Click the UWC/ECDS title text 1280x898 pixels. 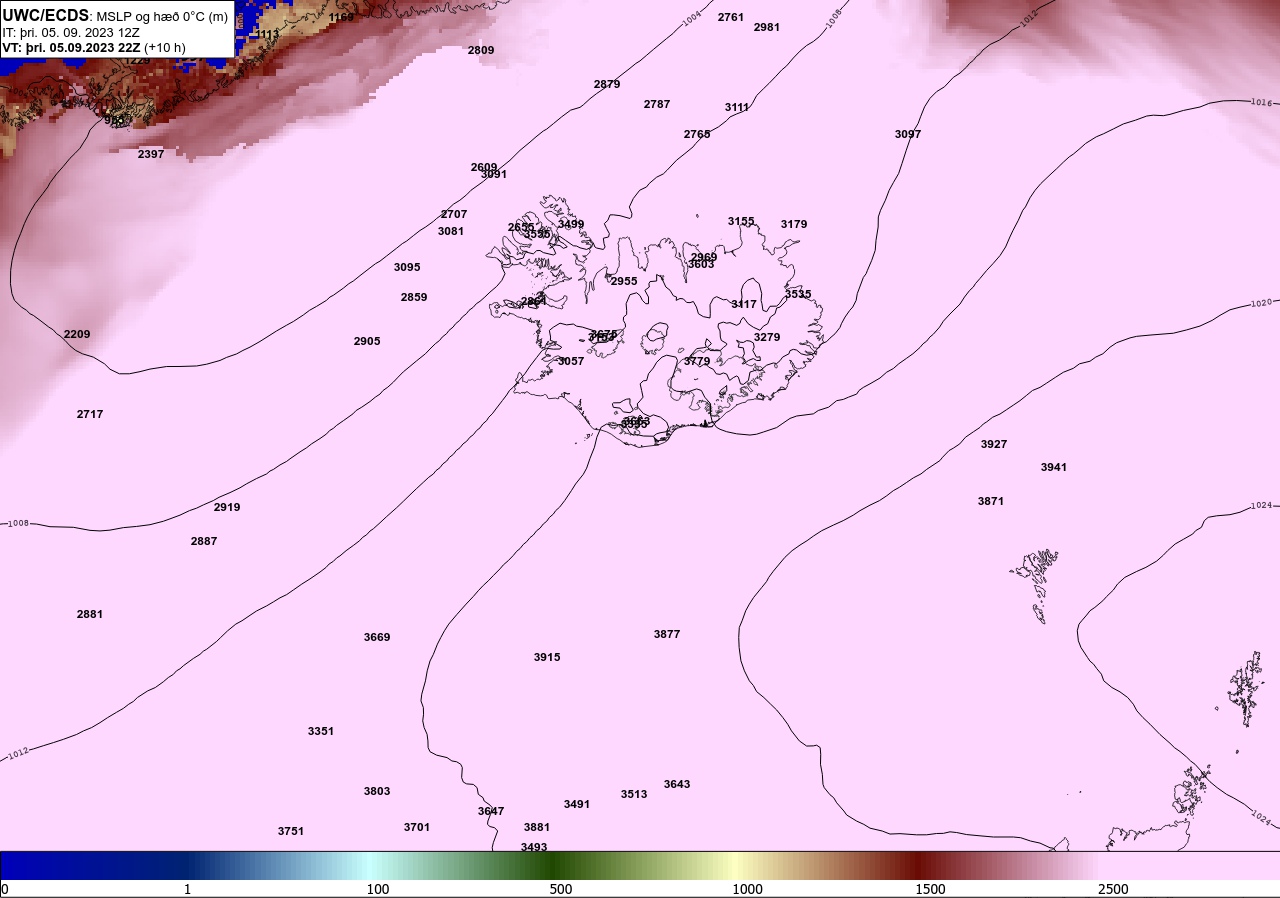tap(46, 16)
